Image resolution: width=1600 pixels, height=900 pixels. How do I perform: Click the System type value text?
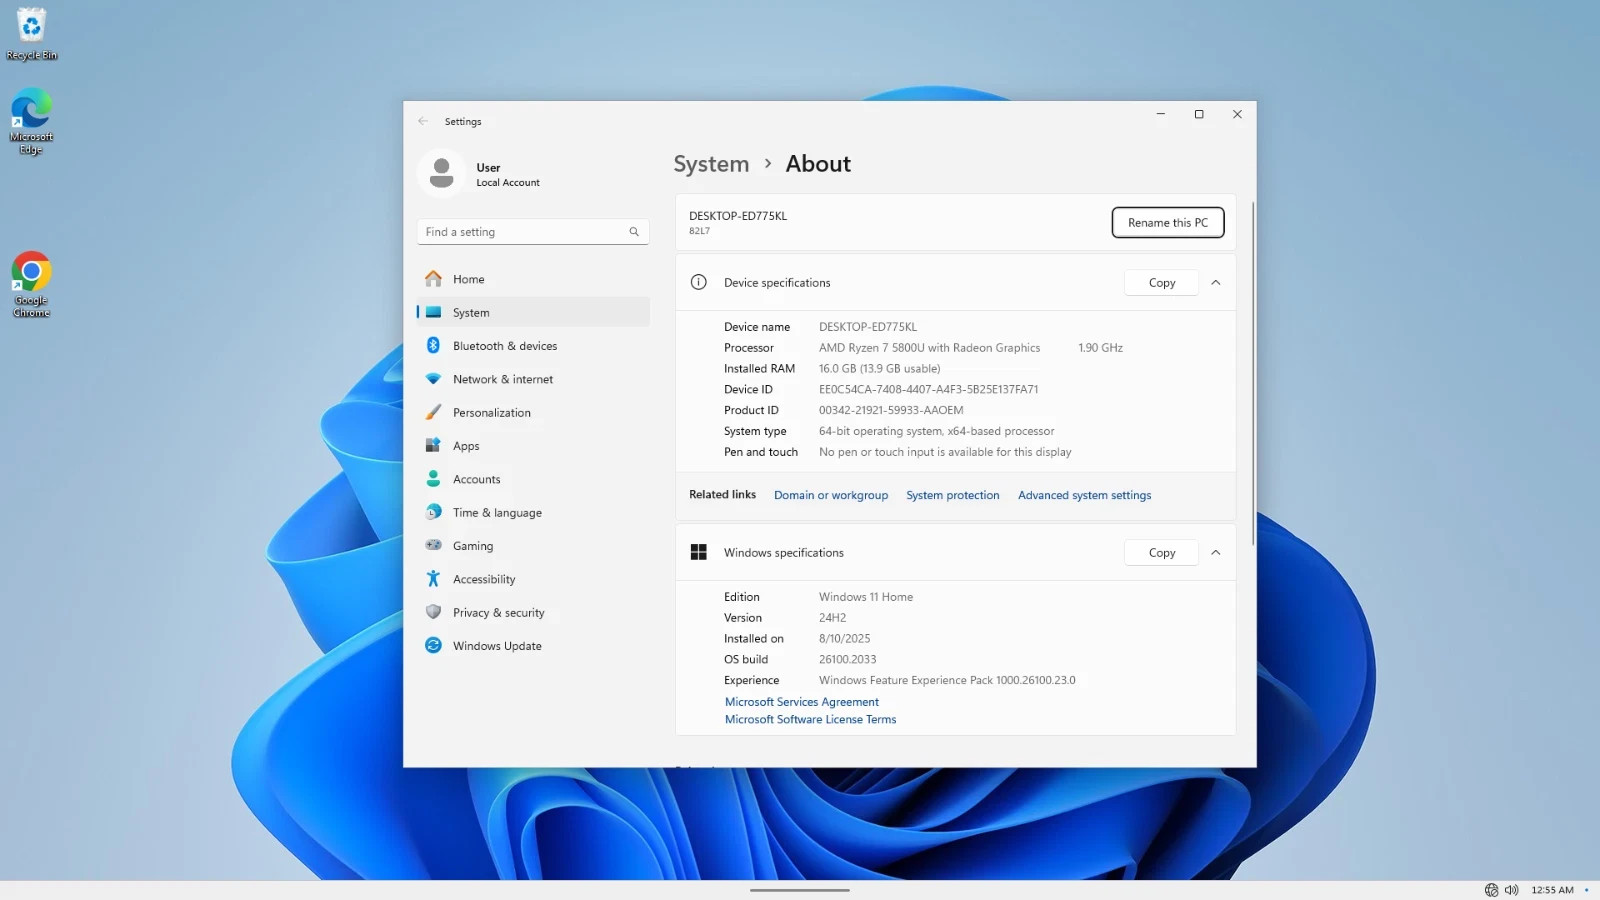pos(937,432)
